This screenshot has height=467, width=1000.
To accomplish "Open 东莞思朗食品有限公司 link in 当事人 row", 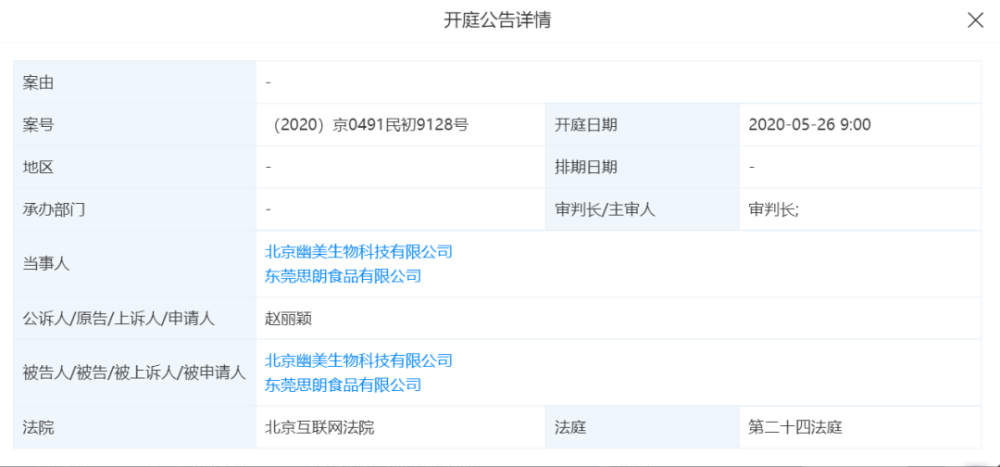I will (343, 275).
